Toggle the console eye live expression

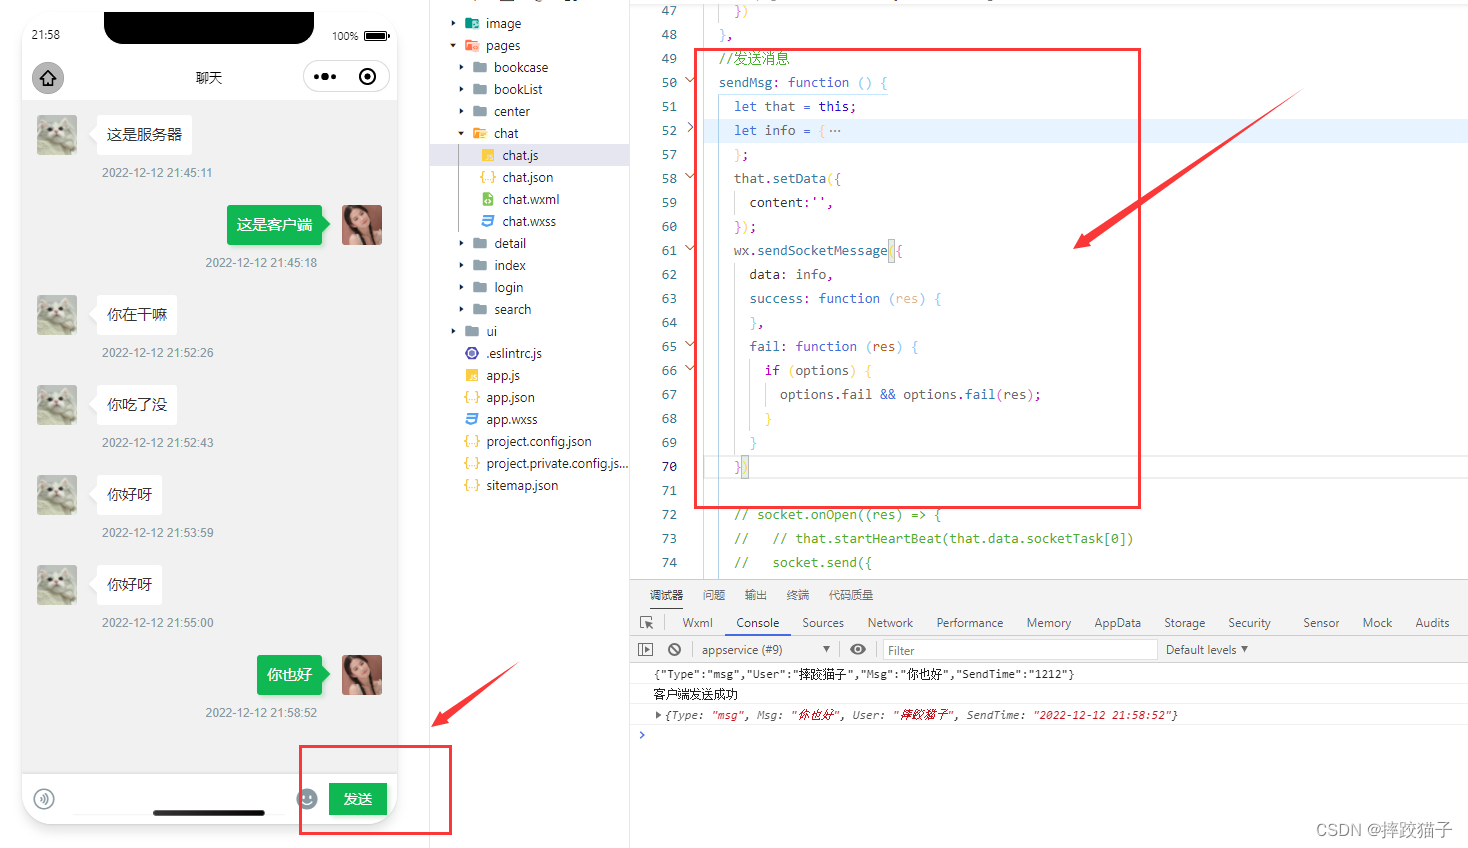[858, 650]
